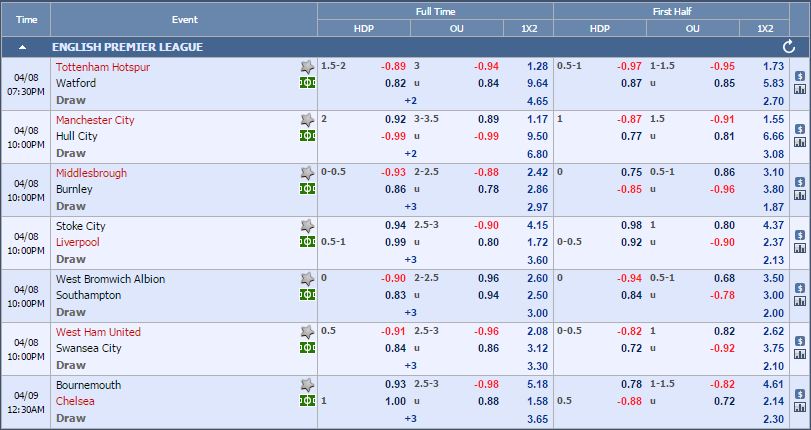Select Hull City full time 1X2 at 9.50
The image size is (811, 430).
point(537,136)
